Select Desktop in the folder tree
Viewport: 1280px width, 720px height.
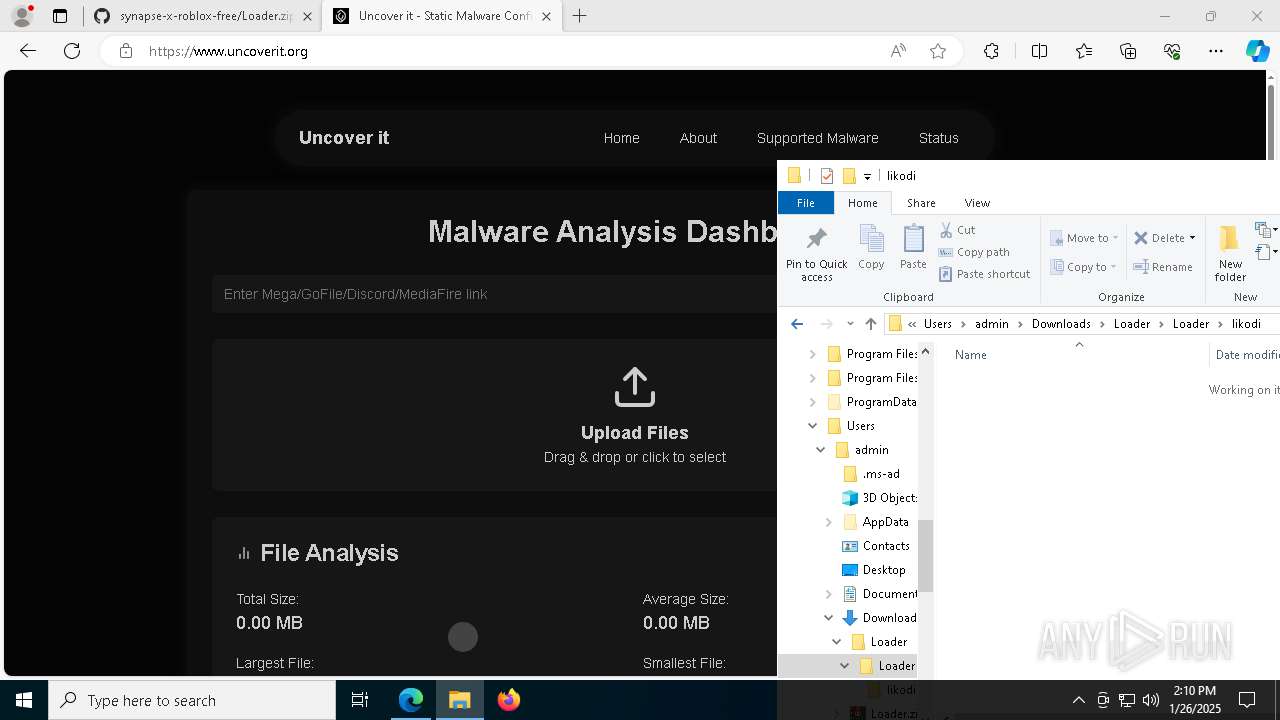[875, 570]
